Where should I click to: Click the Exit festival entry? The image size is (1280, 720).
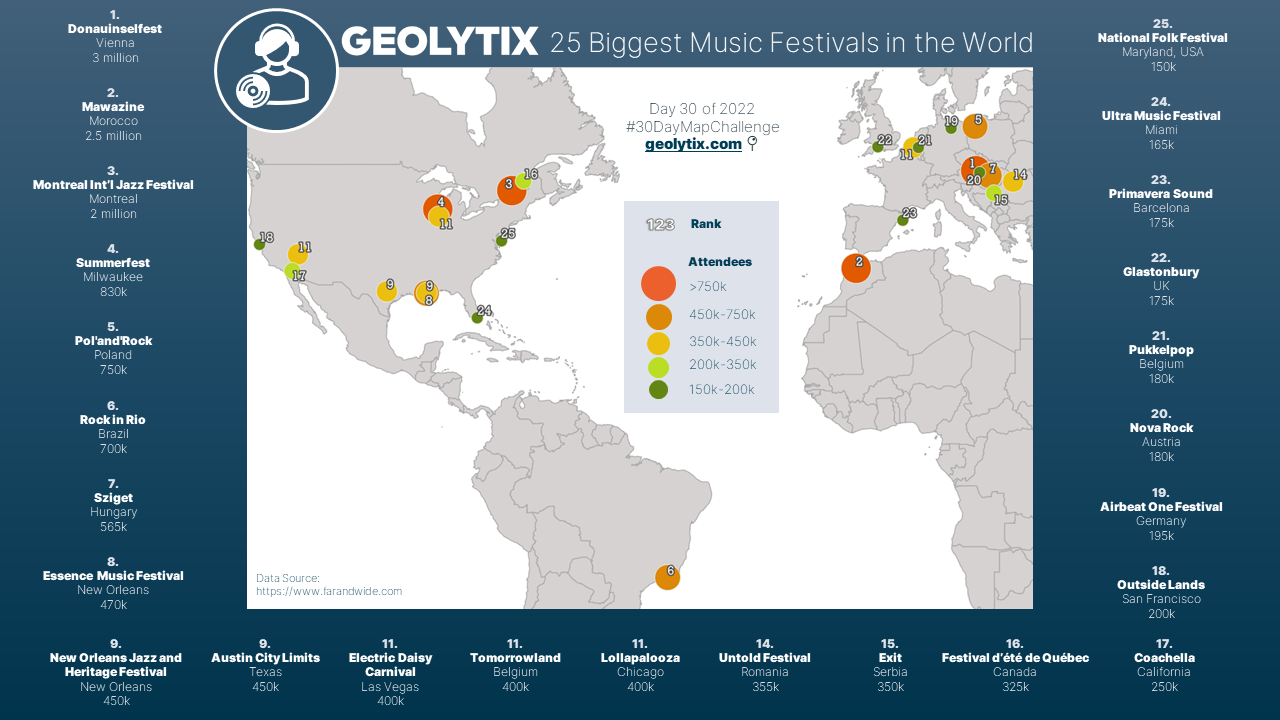(x=890, y=665)
